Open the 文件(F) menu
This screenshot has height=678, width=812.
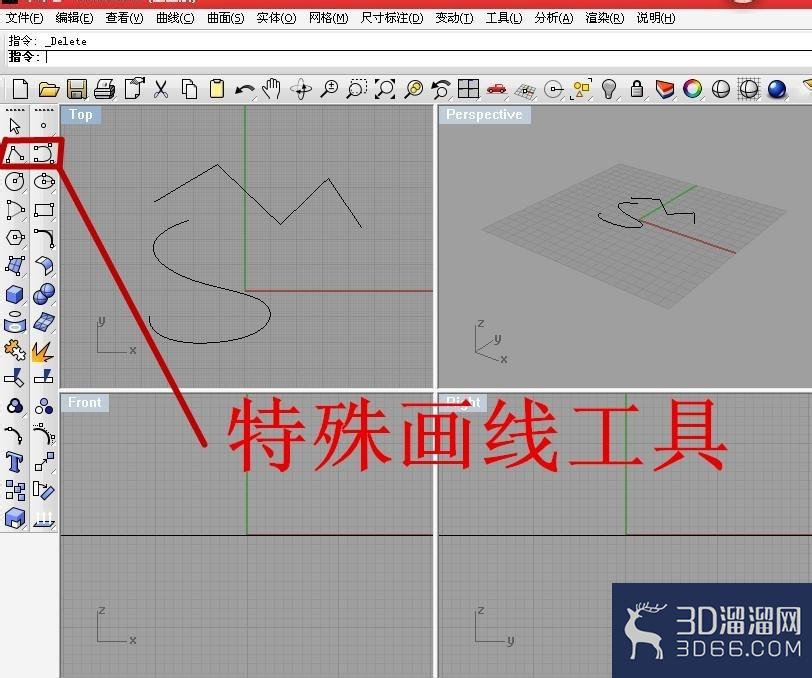pyautogui.click(x=24, y=18)
